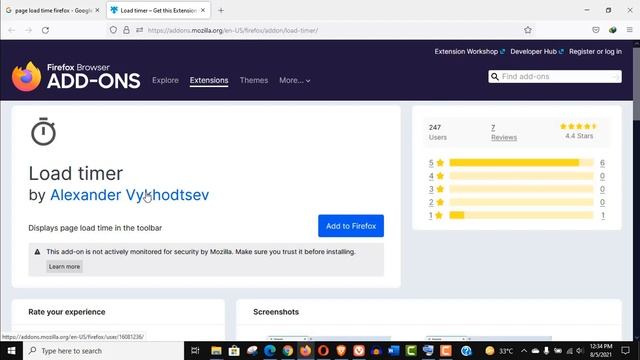
Task: Open the help question-mark taskbar icon
Action: (x=466, y=351)
